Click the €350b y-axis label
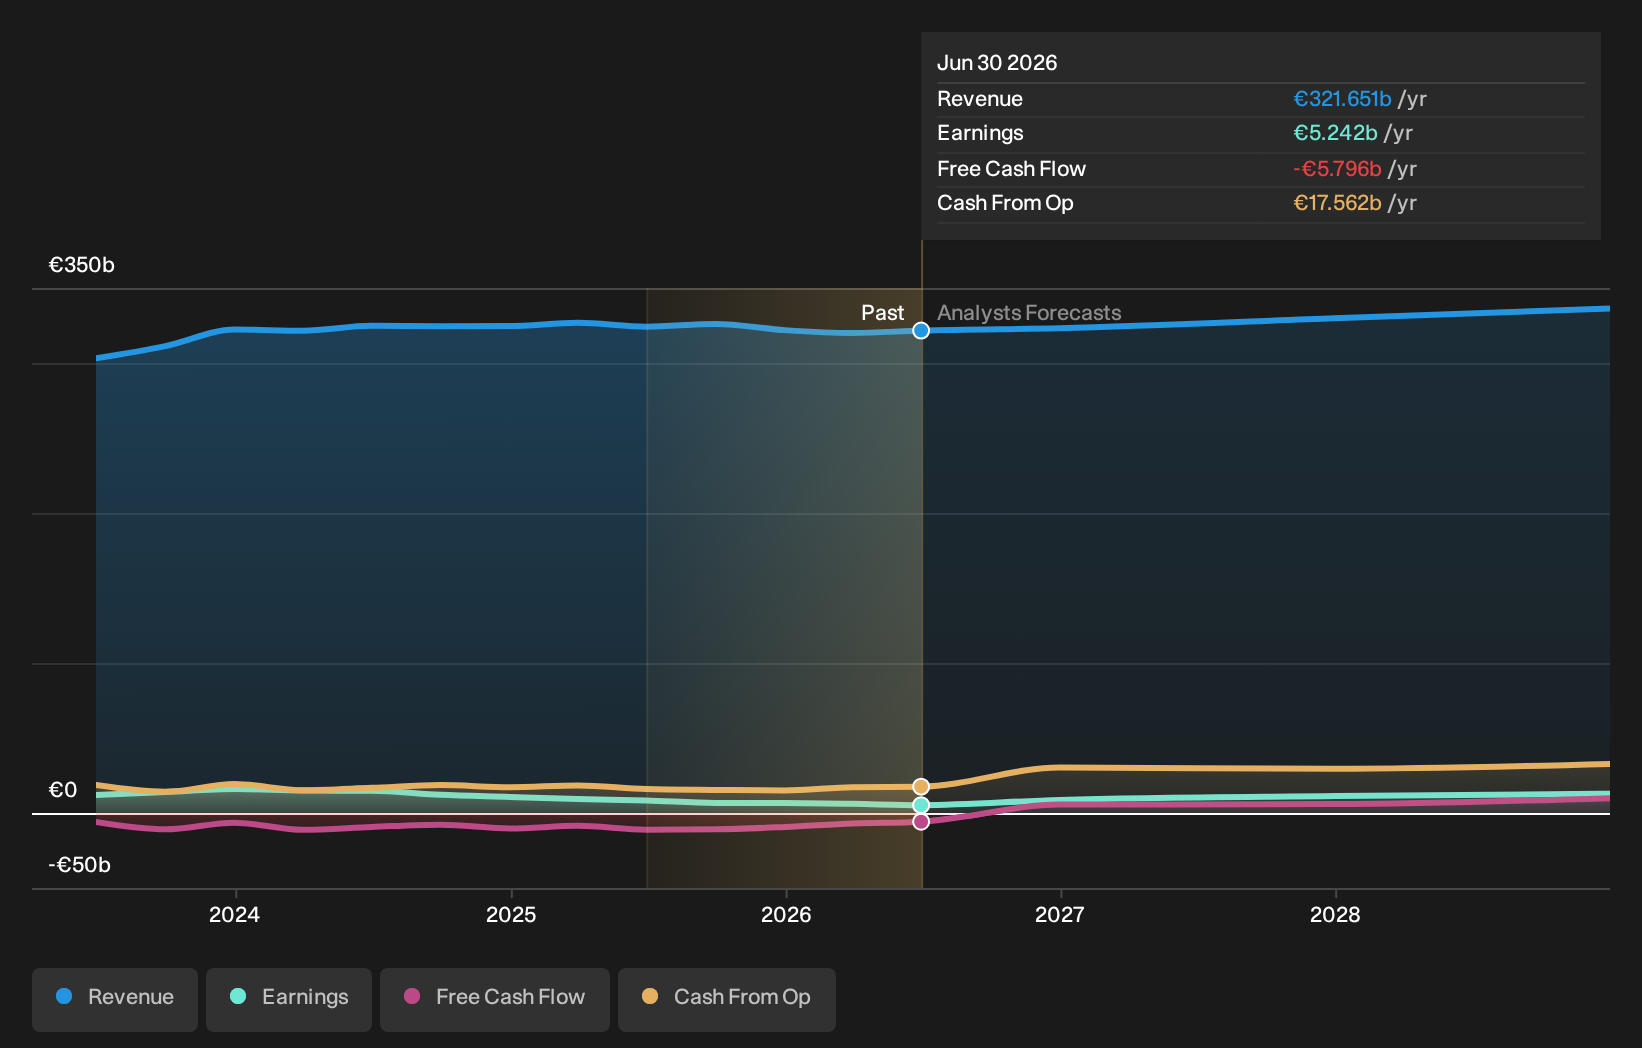The image size is (1642, 1048). pos(82,265)
